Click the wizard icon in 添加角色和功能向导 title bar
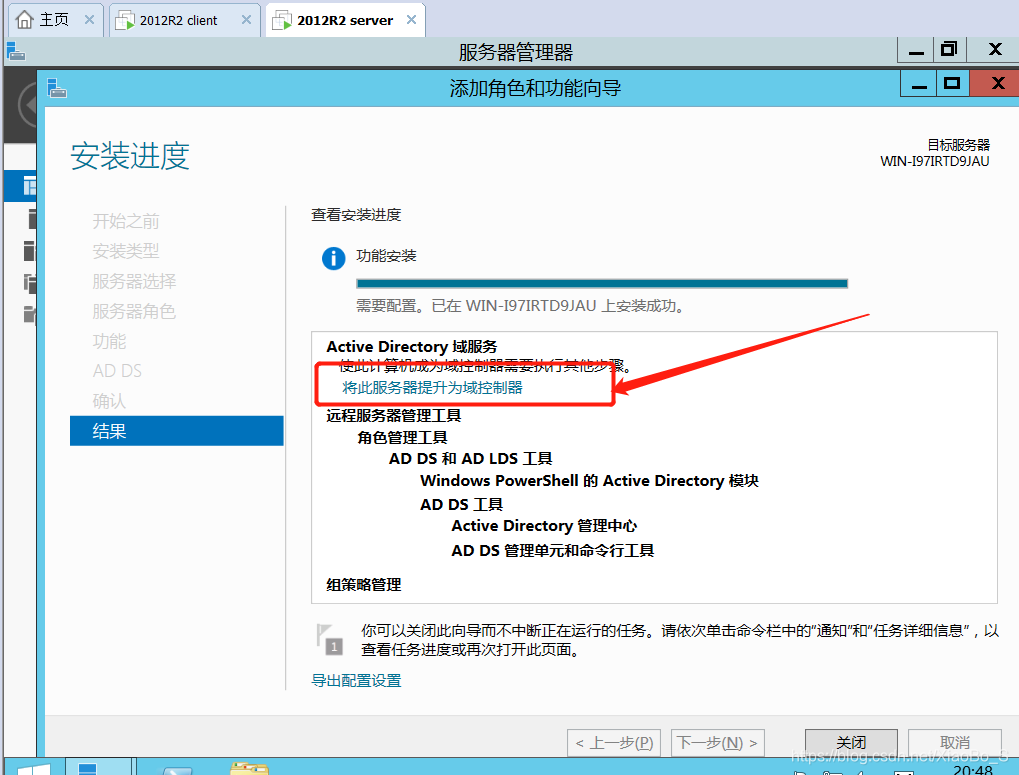 pos(57,88)
